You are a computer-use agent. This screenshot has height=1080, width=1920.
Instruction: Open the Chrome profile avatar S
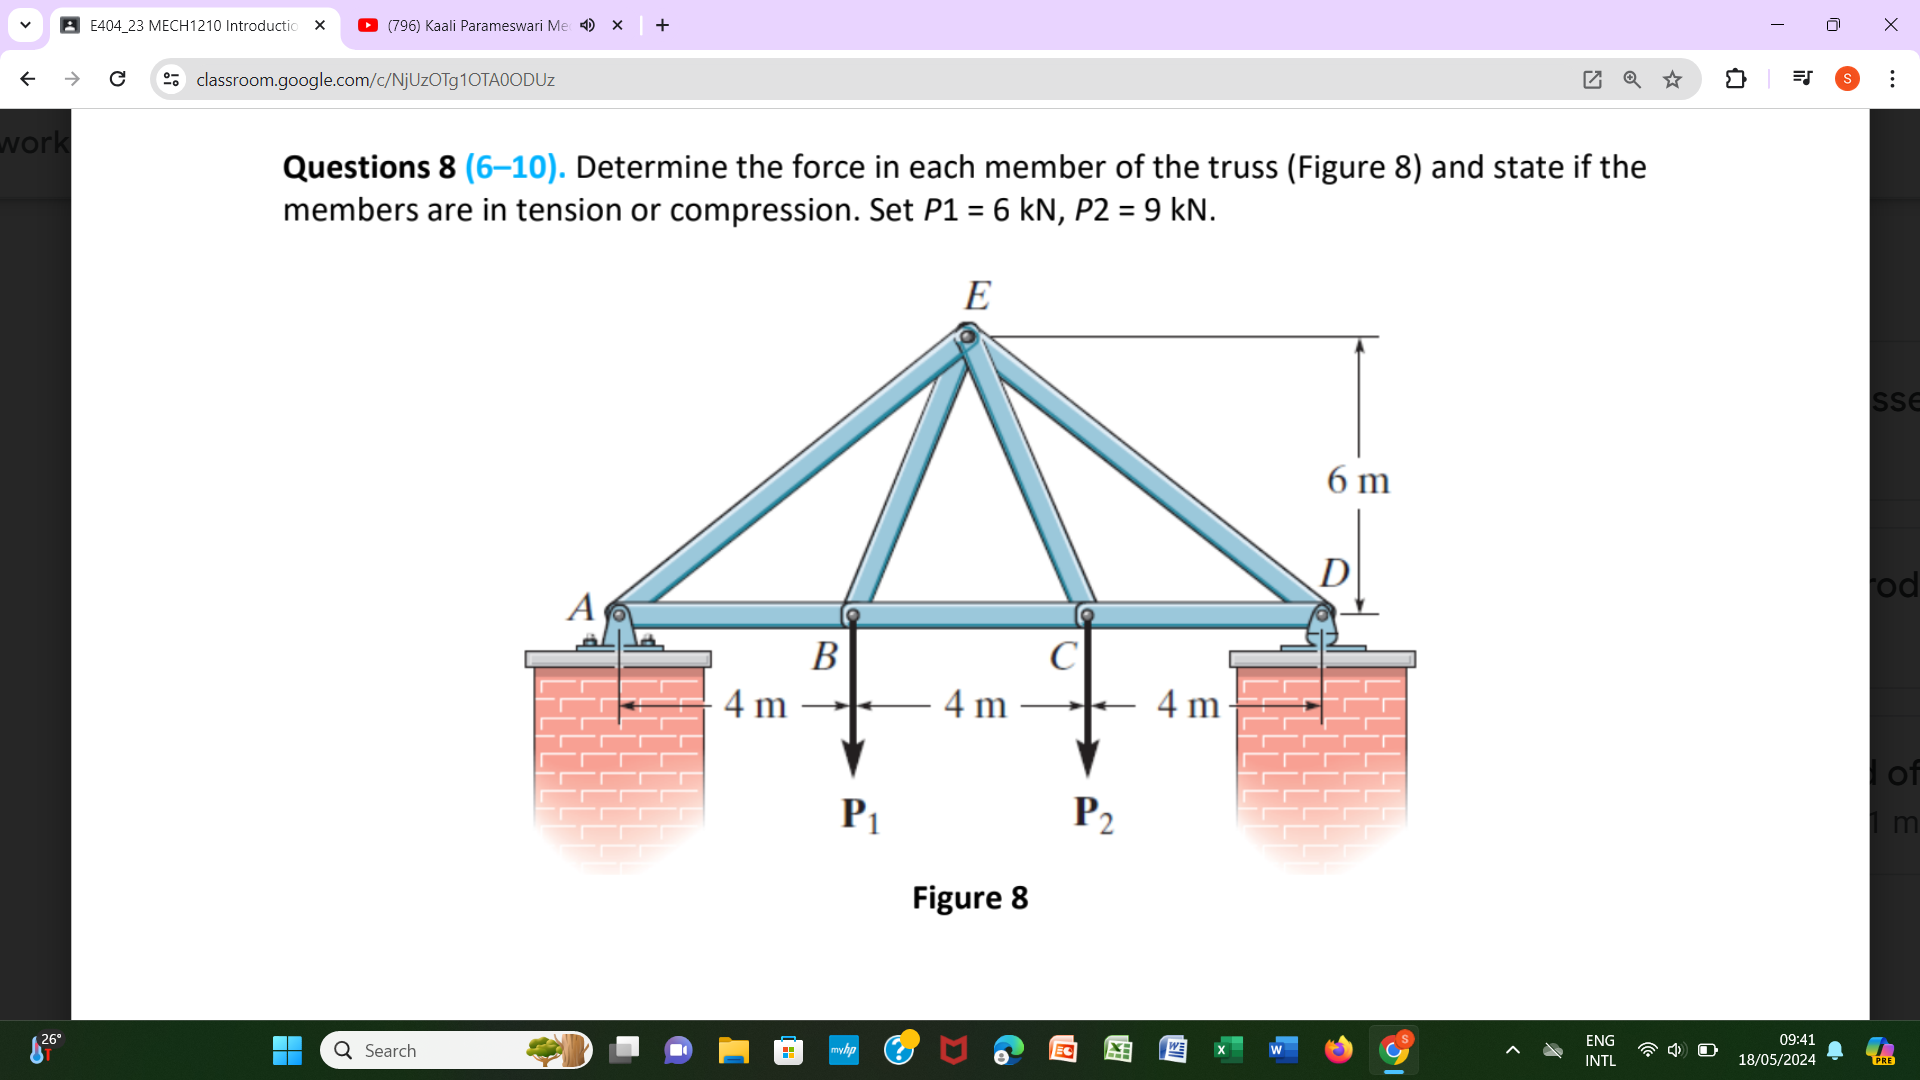point(1846,79)
